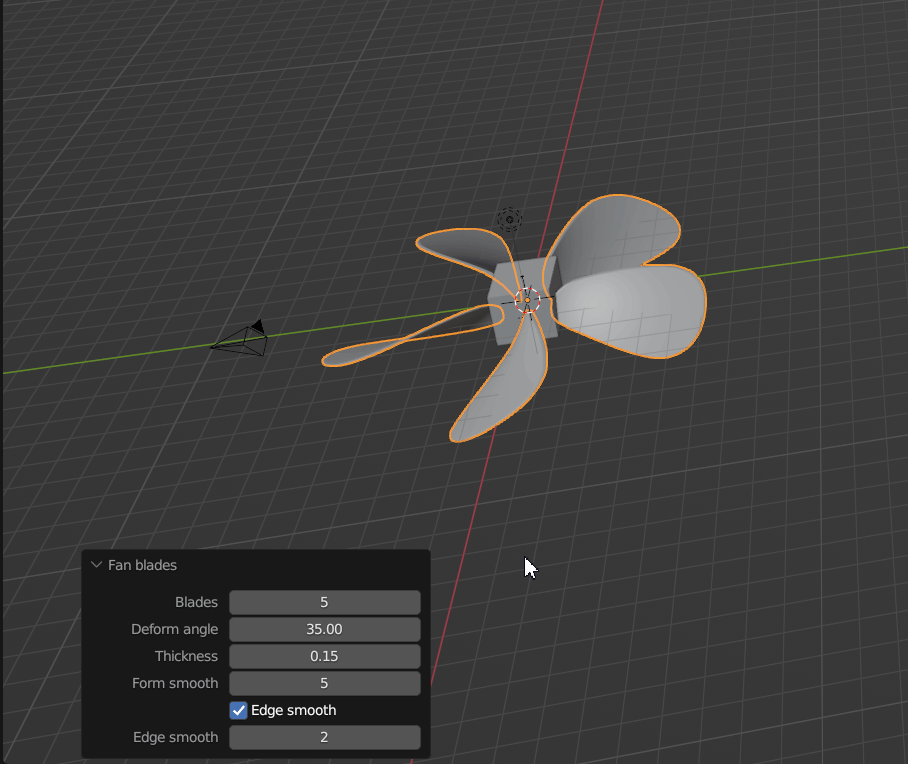The width and height of the screenshot is (908, 764).
Task: Click the Fan blades panel title text
Action: pos(143,565)
